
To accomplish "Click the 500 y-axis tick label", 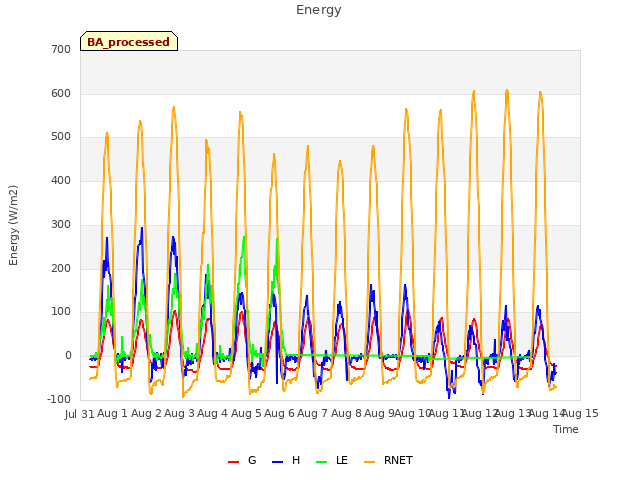I will [x=61, y=137].
